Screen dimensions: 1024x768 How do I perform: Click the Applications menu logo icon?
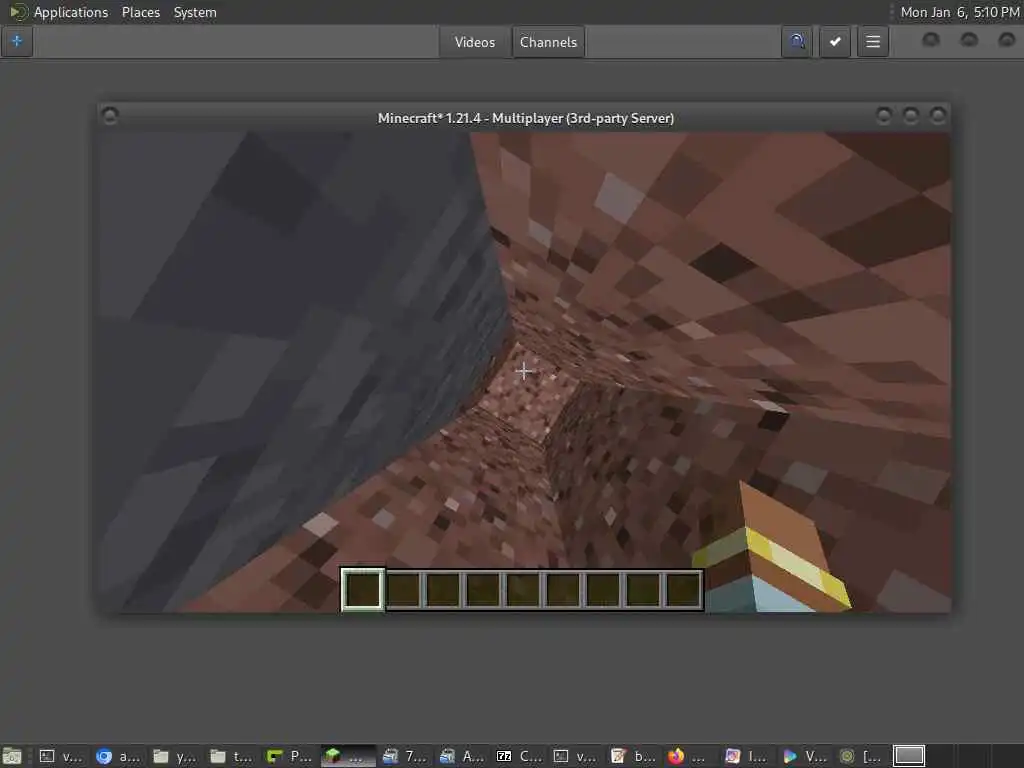coord(18,12)
